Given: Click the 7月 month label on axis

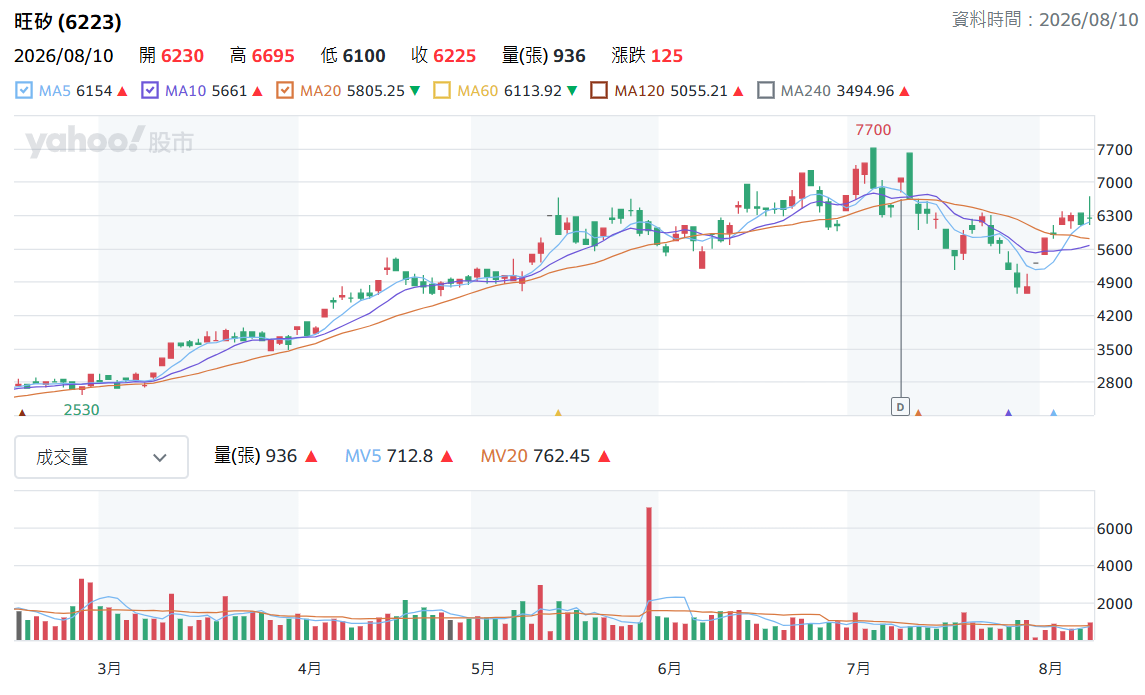Looking at the screenshot, I should pyautogui.click(x=859, y=668).
